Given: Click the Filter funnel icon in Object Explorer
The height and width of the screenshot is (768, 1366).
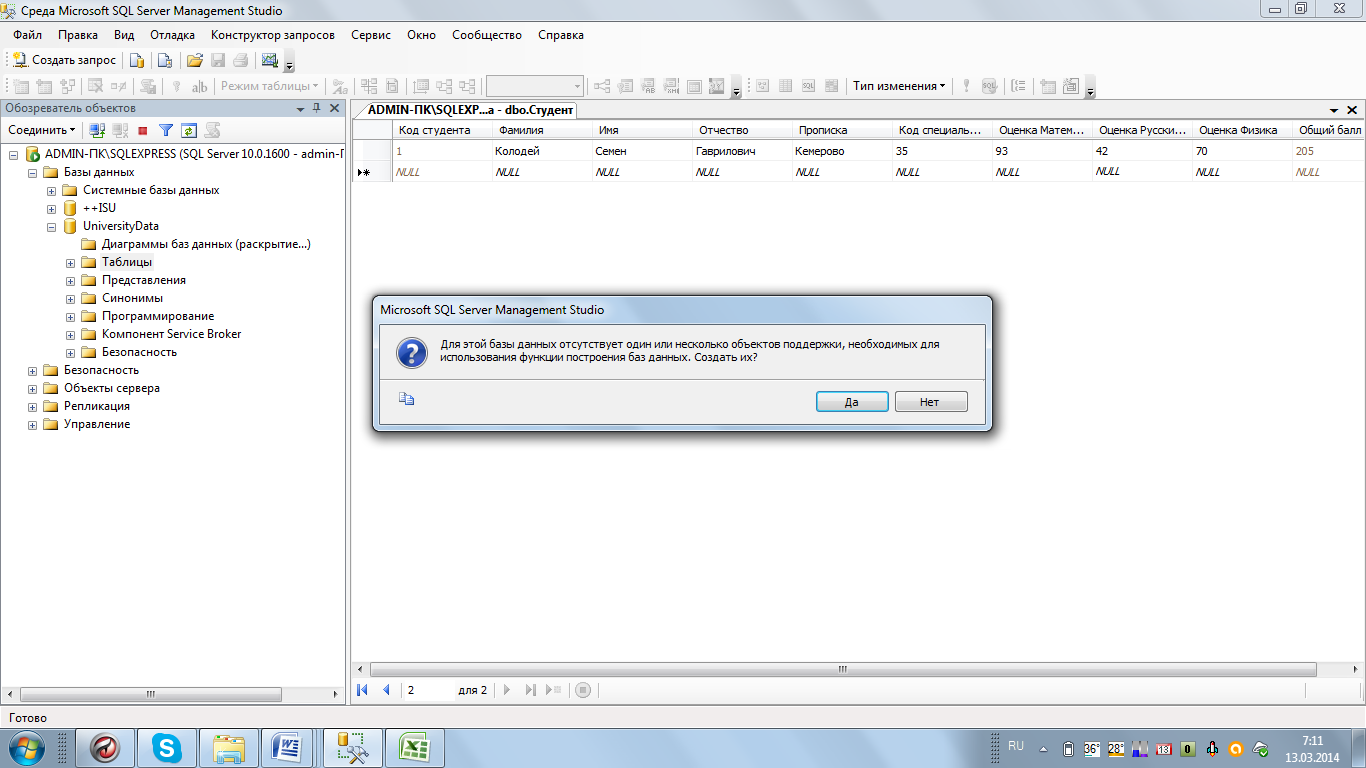Looking at the screenshot, I should (166, 130).
